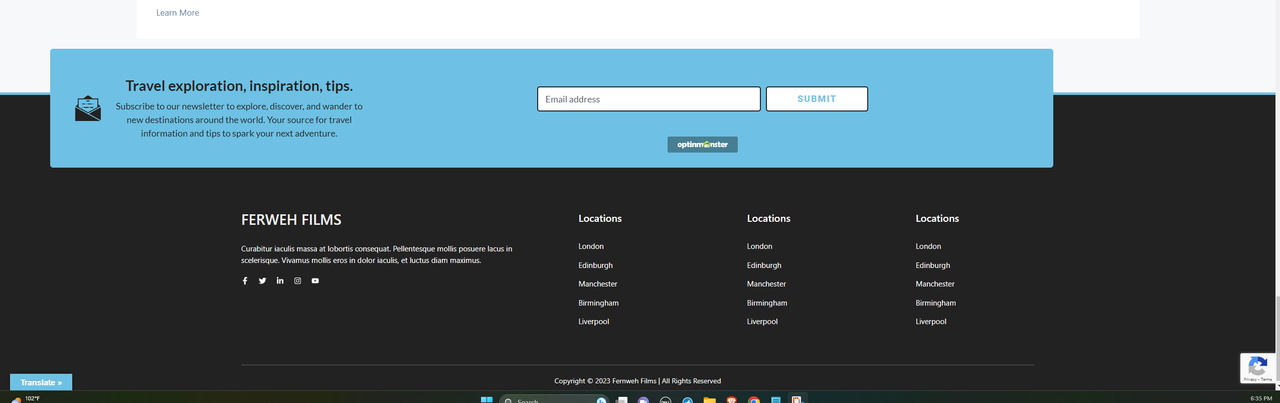1280x403 pixels.
Task: Open Birmingham in the third Locations column
Action: 937,303
